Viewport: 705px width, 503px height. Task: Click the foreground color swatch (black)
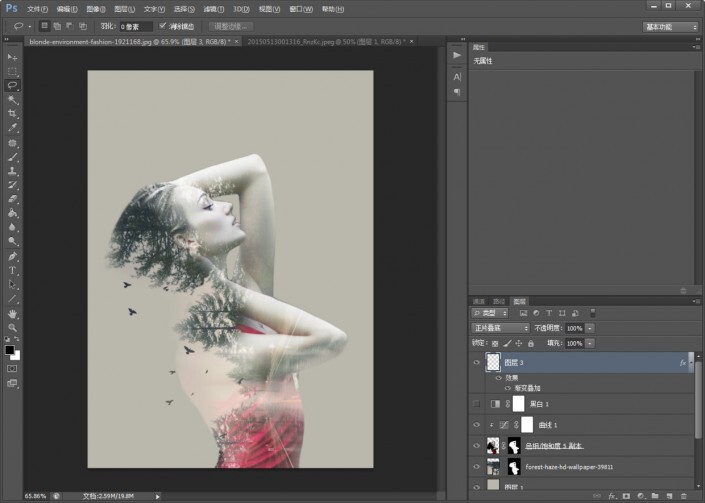point(10,350)
